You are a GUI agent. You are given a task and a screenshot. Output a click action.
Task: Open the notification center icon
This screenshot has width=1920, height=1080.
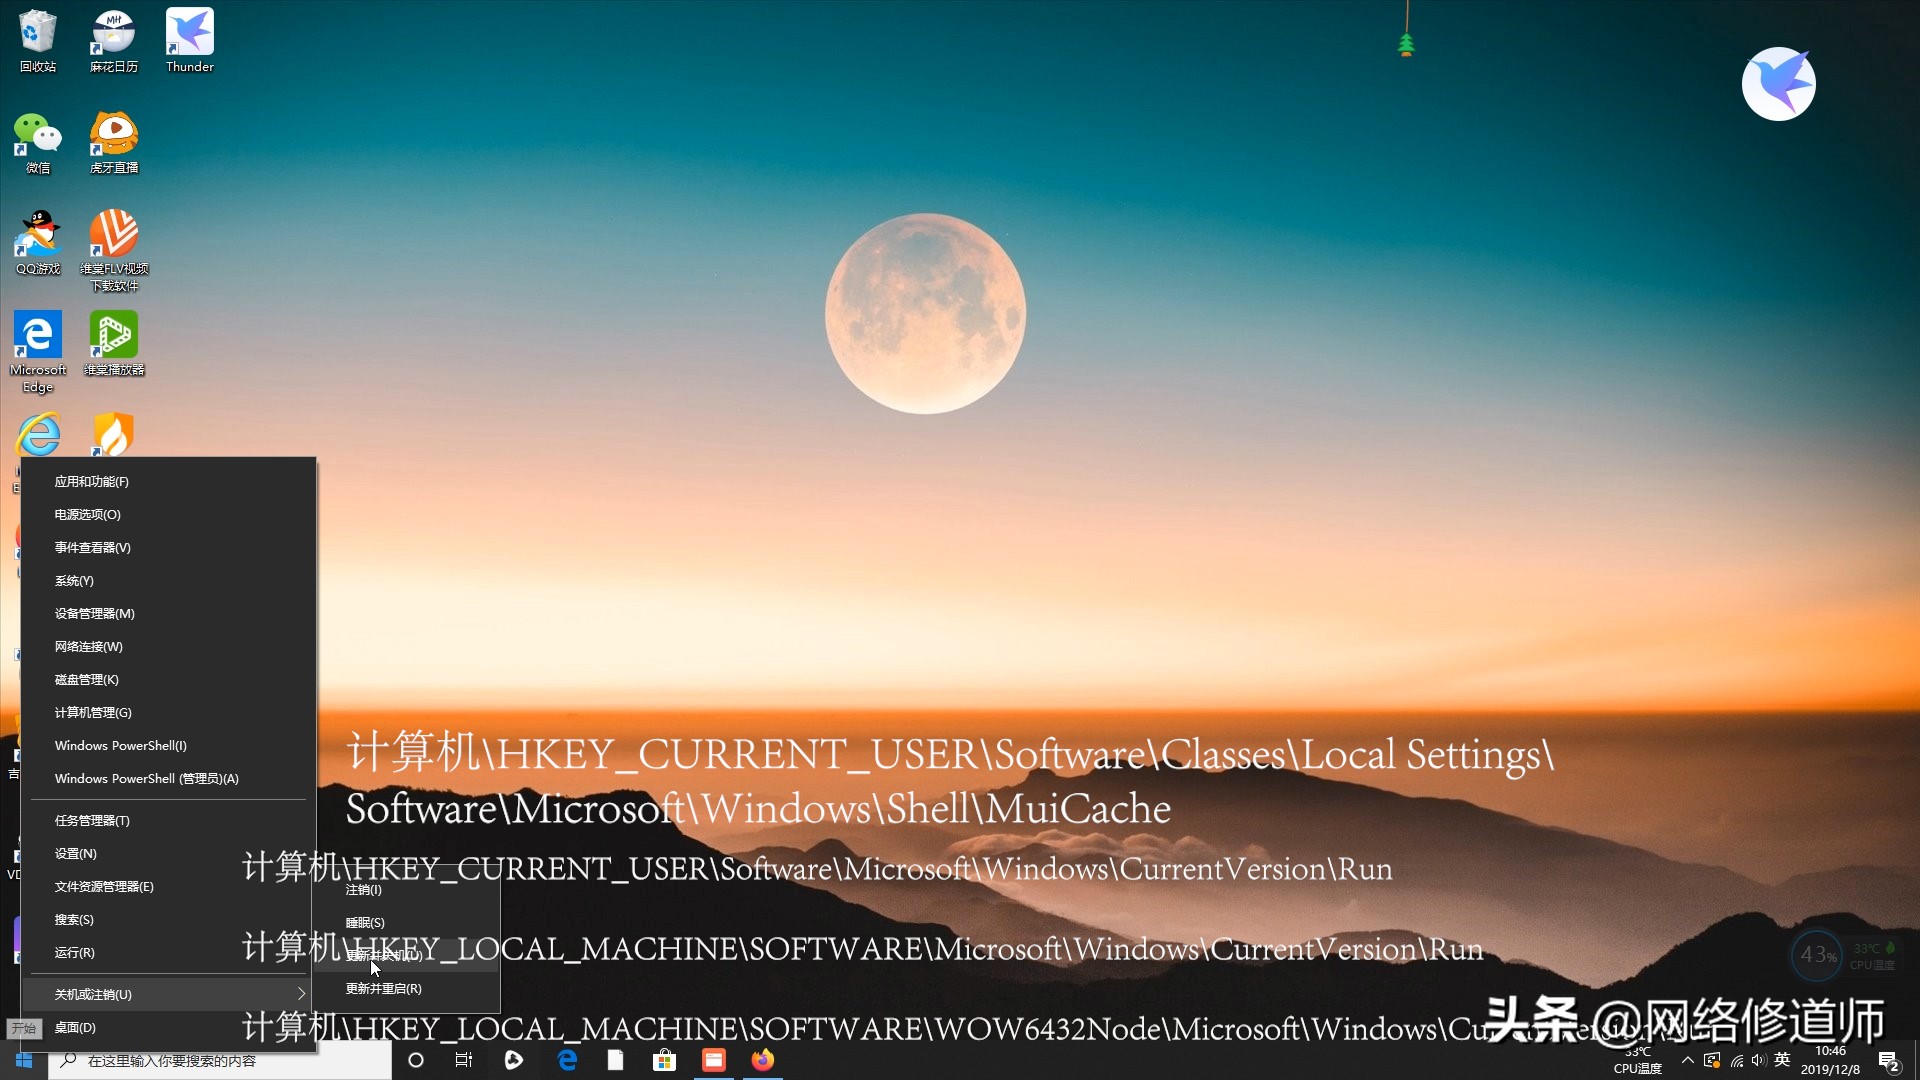pyautogui.click(x=1888, y=1060)
